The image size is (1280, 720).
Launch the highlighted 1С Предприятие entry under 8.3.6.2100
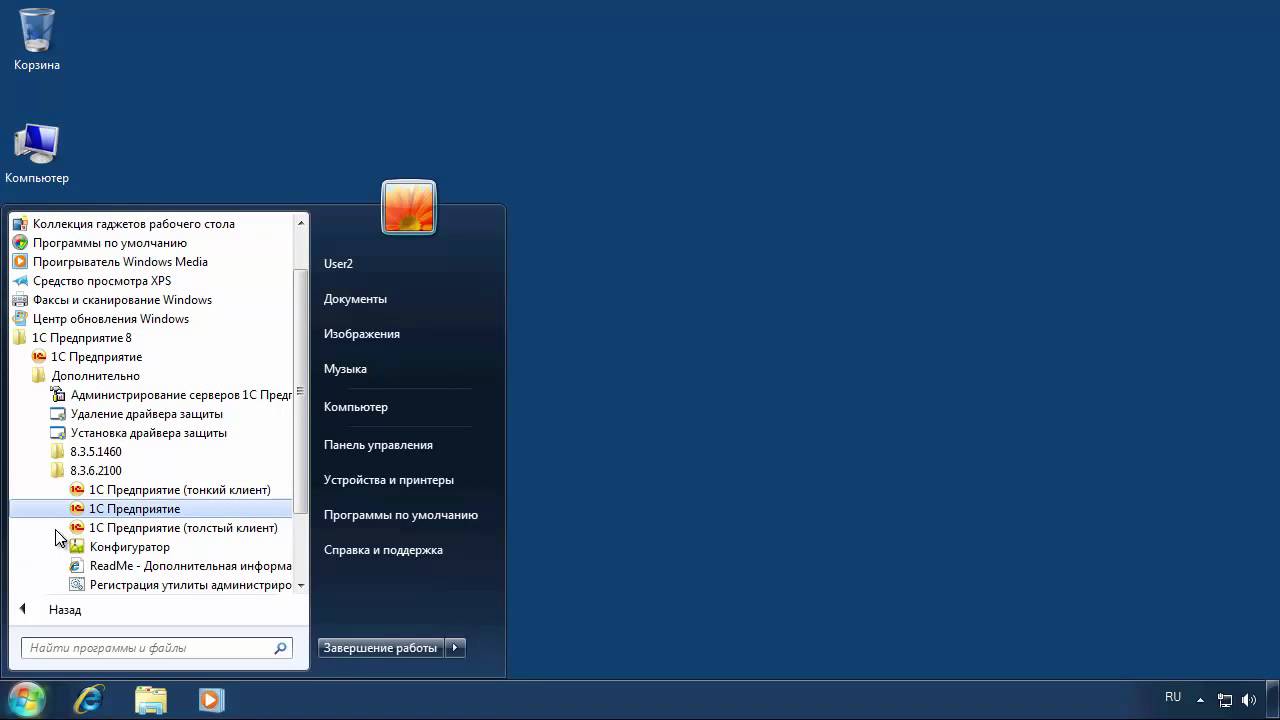pos(151,509)
